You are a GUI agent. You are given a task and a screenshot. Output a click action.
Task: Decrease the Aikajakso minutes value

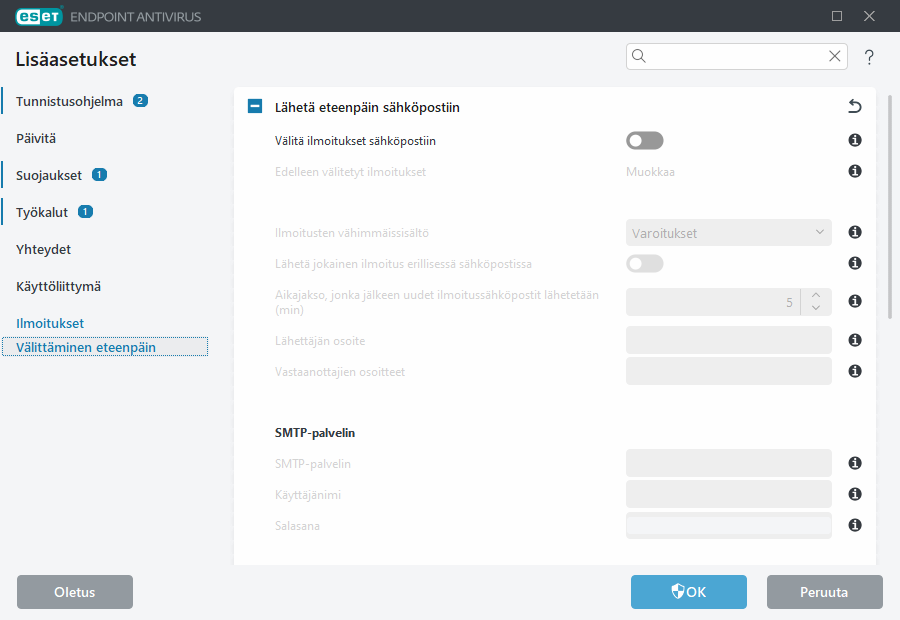(x=816, y=308)
